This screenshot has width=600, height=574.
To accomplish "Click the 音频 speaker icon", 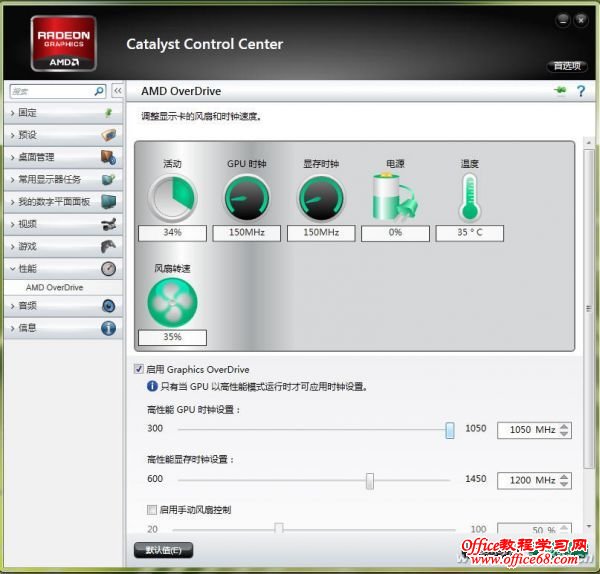I will [x=109, y=306].
